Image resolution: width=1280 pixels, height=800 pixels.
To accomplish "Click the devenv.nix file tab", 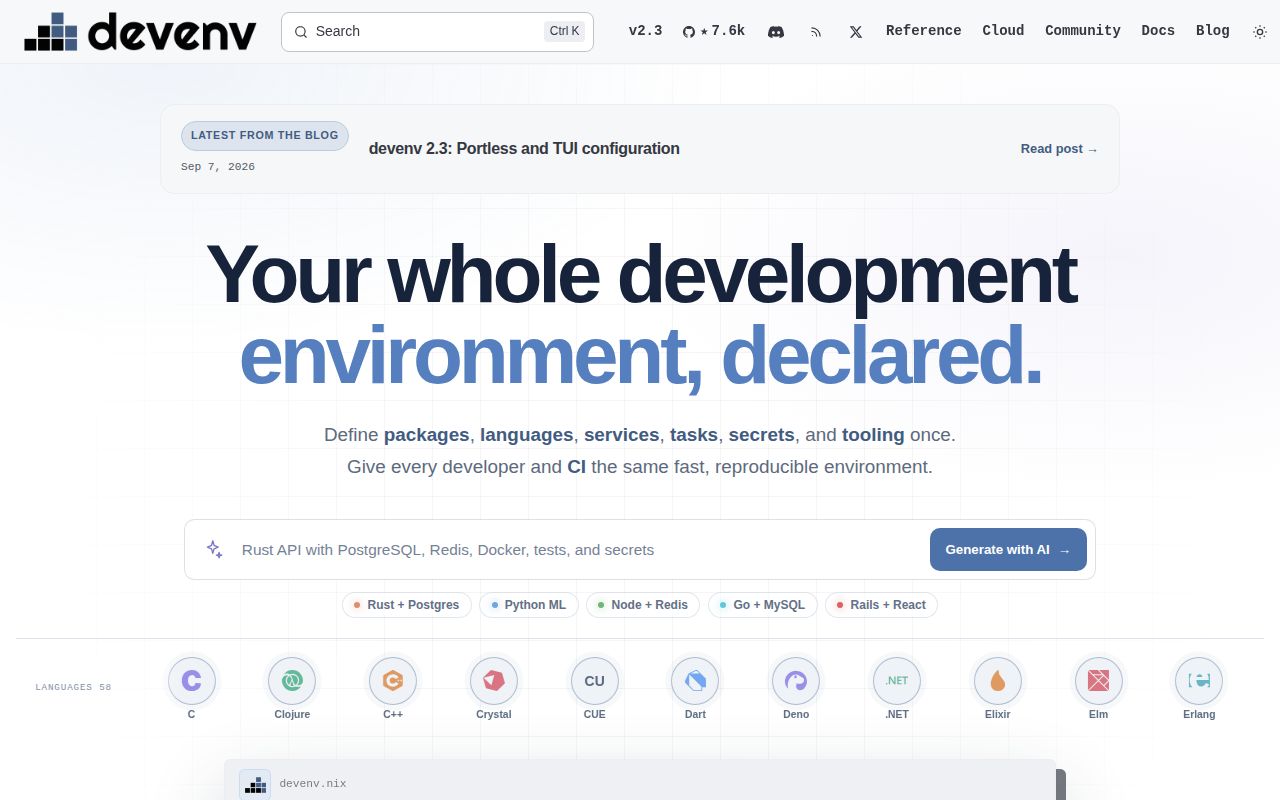I will (x=313, y=784).
